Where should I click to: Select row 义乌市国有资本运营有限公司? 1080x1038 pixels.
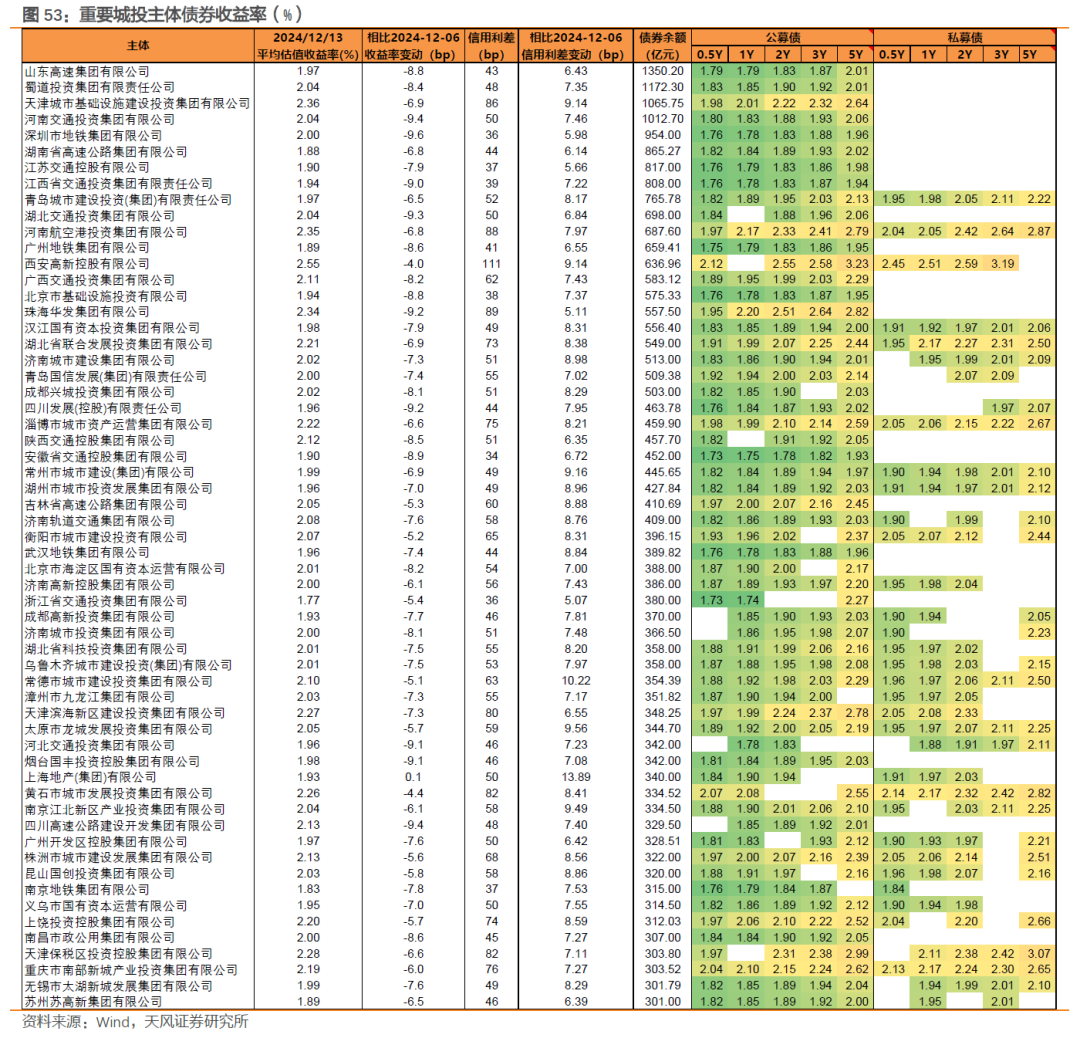(539, 905)
